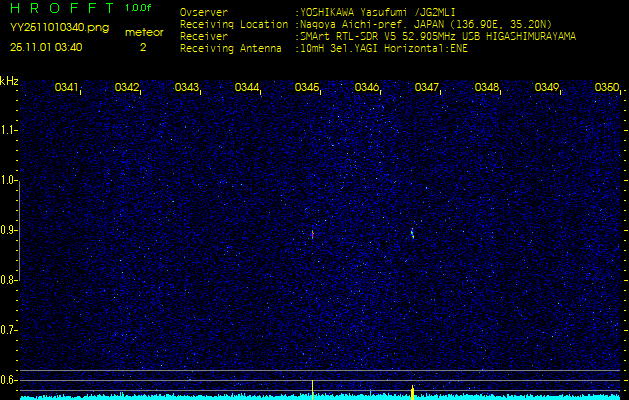Image resolution: width=629 pixels, height=400 pixels.
Task: Click the 1.0 kHz axis label
Action: (7, 180)
